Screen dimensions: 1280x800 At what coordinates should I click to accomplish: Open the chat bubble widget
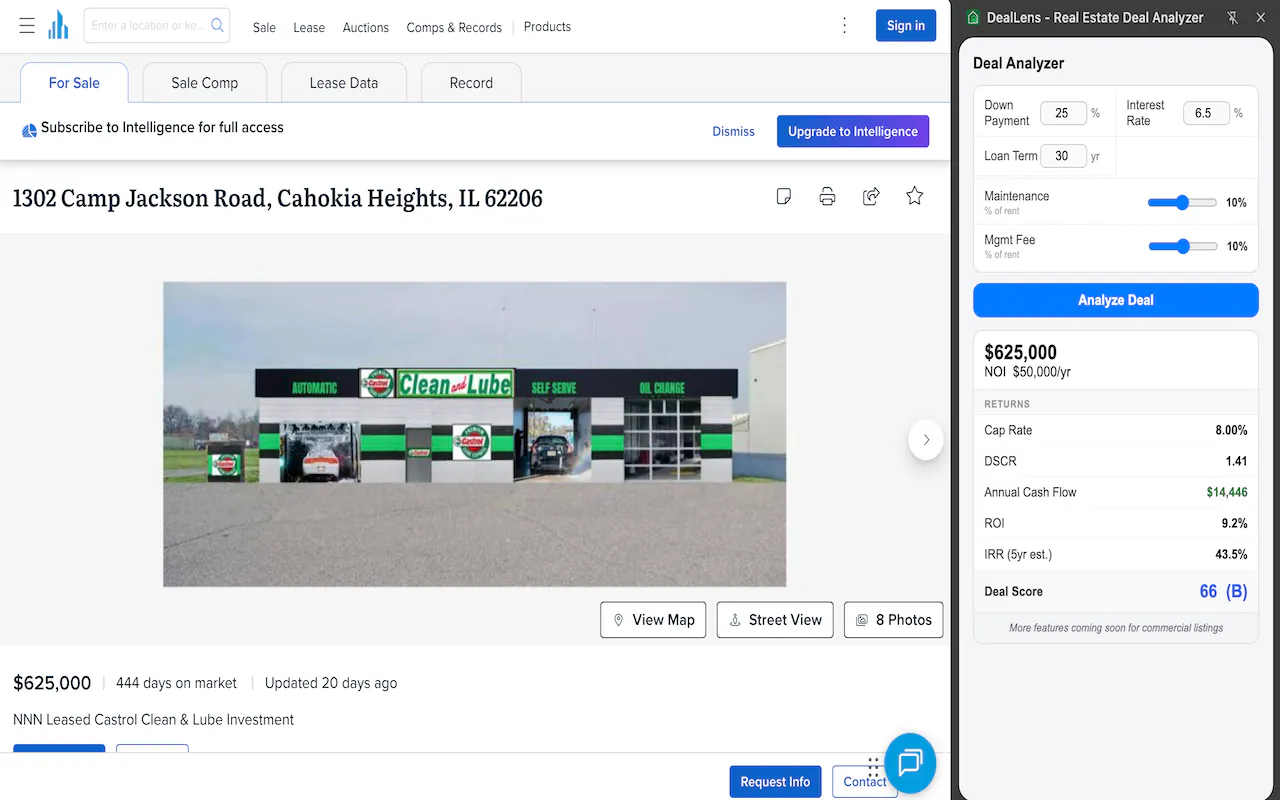click(x=909, y=763)
